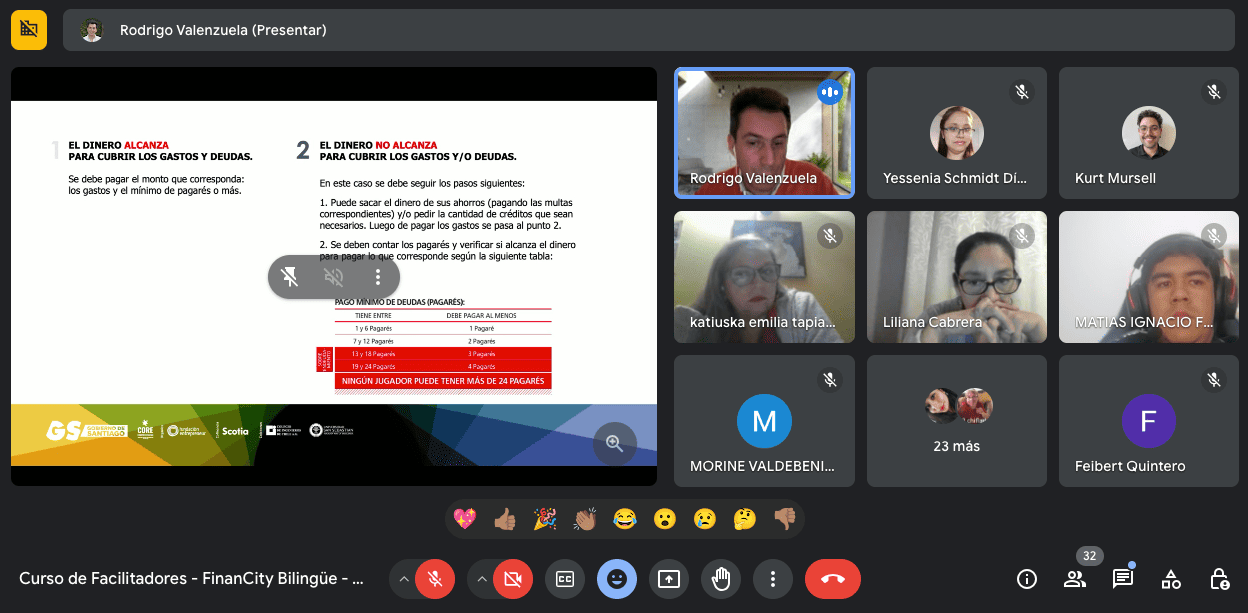This screenshot has width=1248, height=613.
Task: Send the thinking face reaction
Action: (x=745, y=519)
